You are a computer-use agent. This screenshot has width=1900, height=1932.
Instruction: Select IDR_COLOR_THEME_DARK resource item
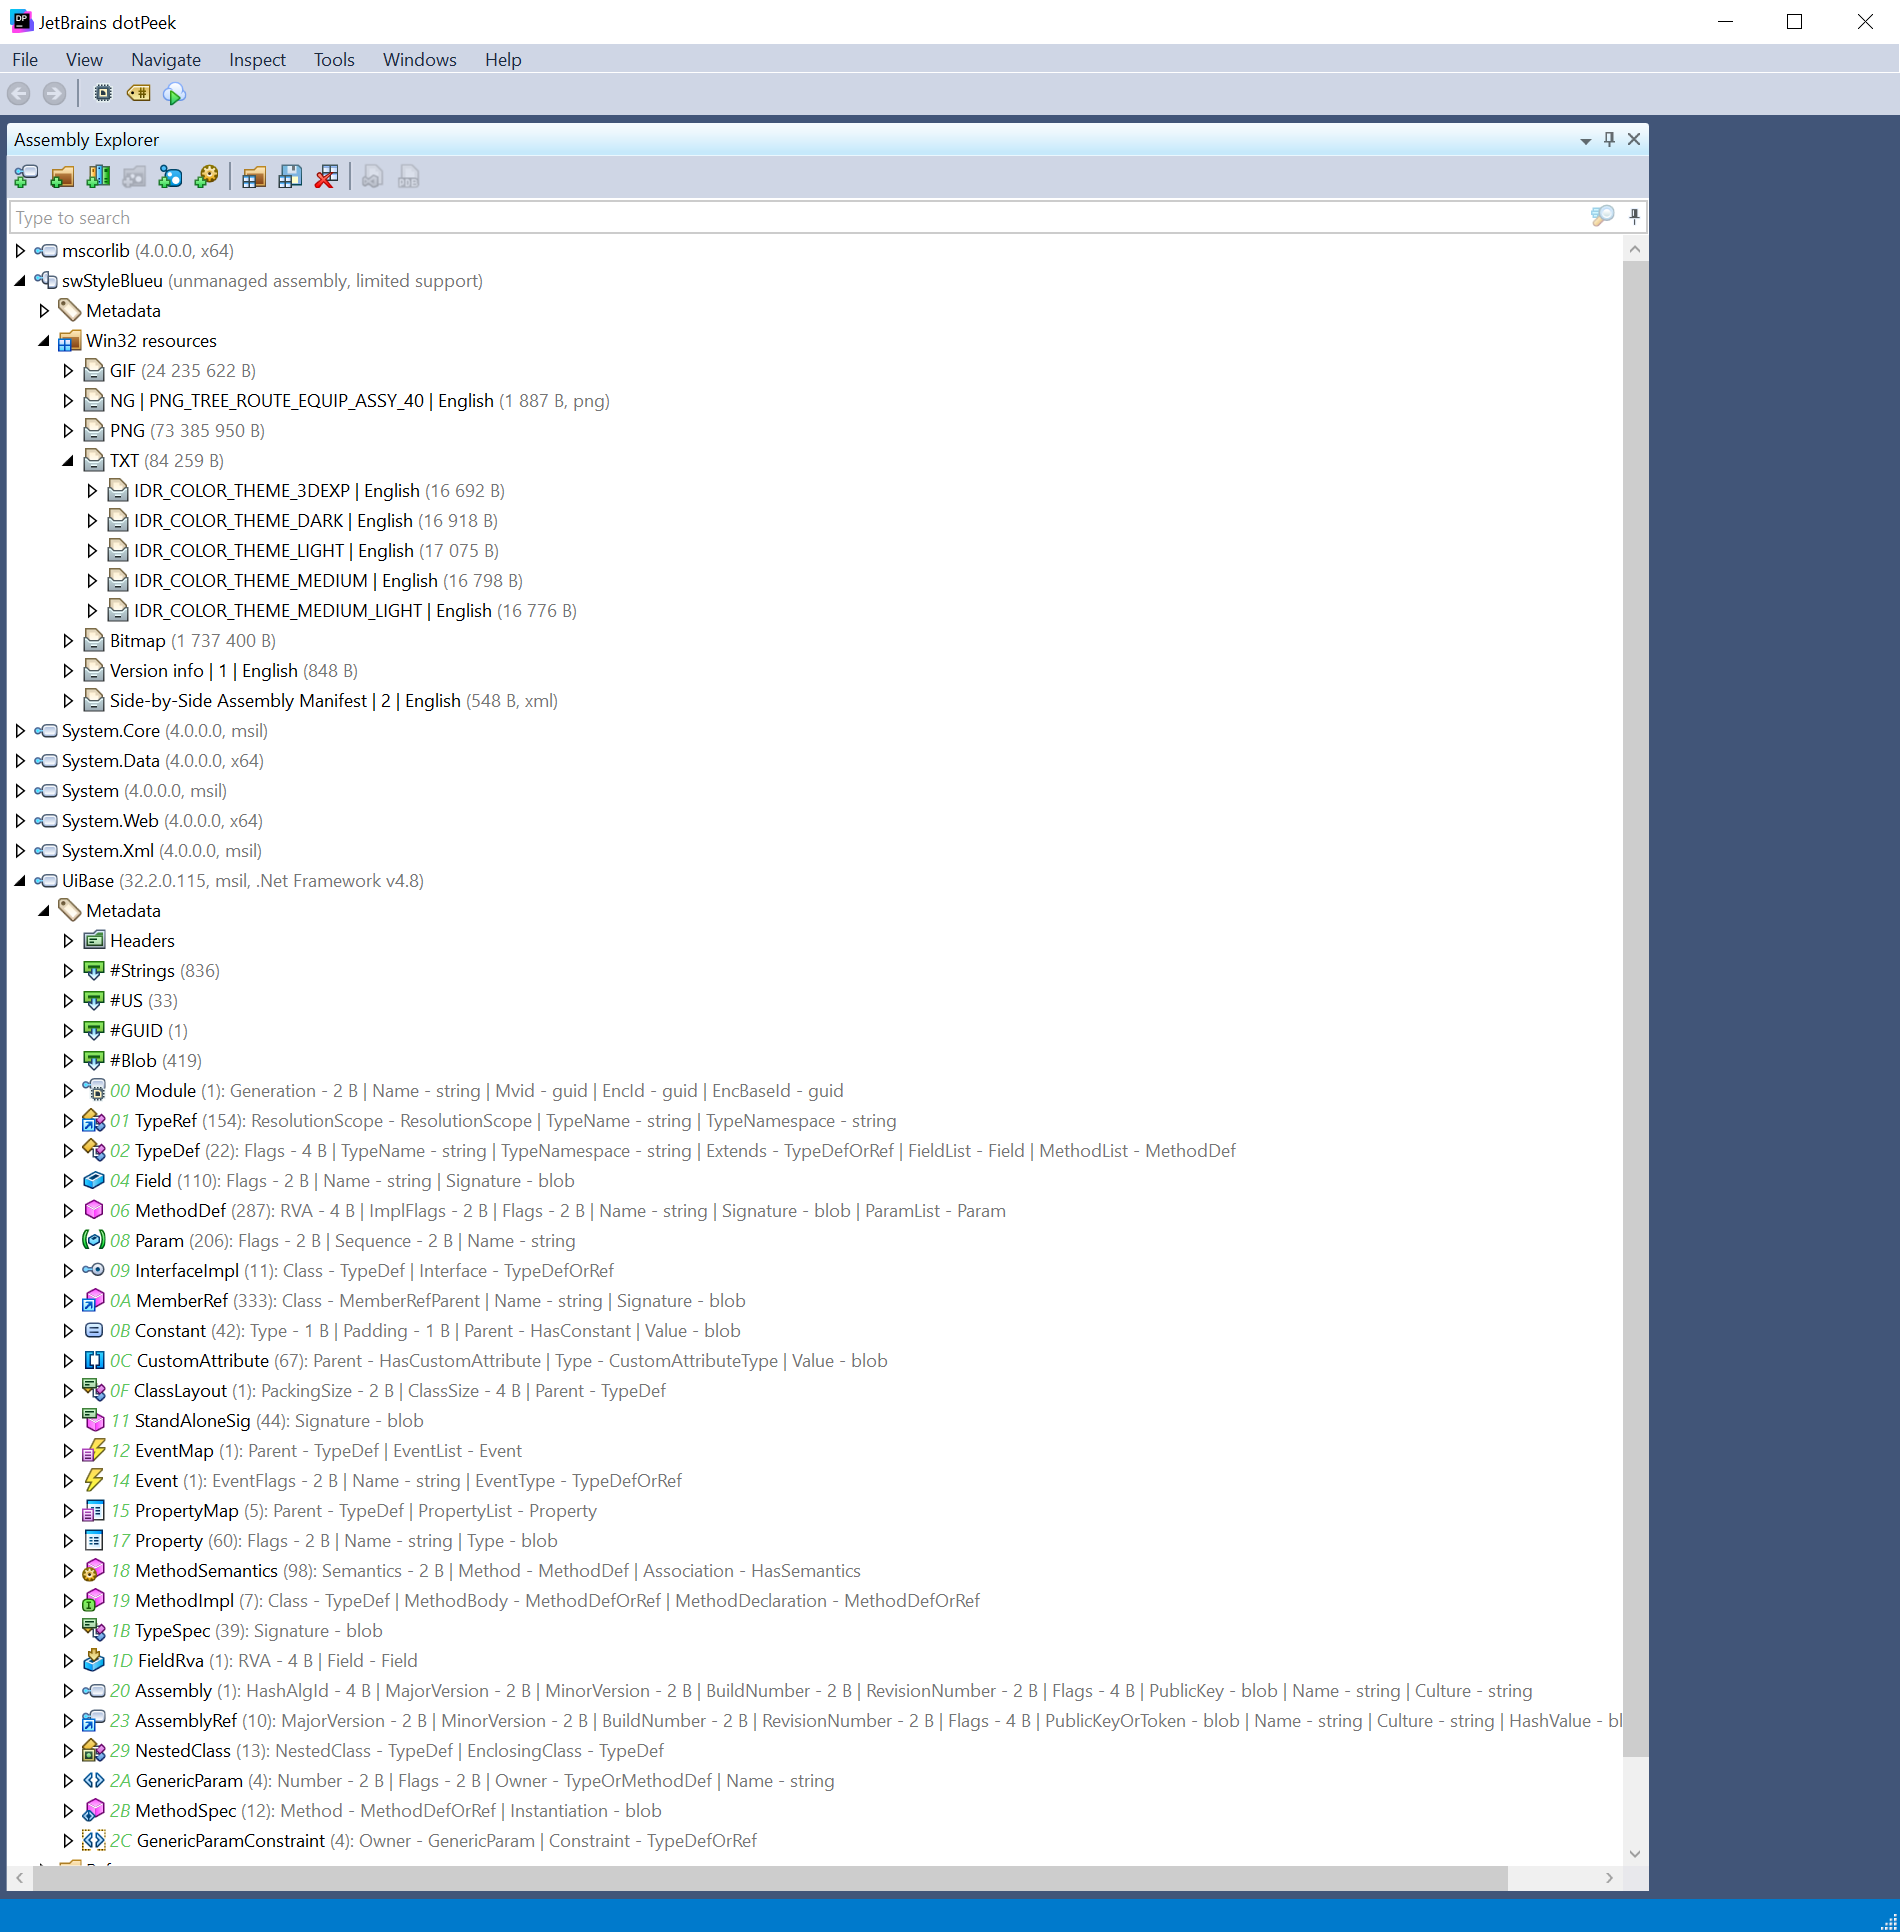315,521
